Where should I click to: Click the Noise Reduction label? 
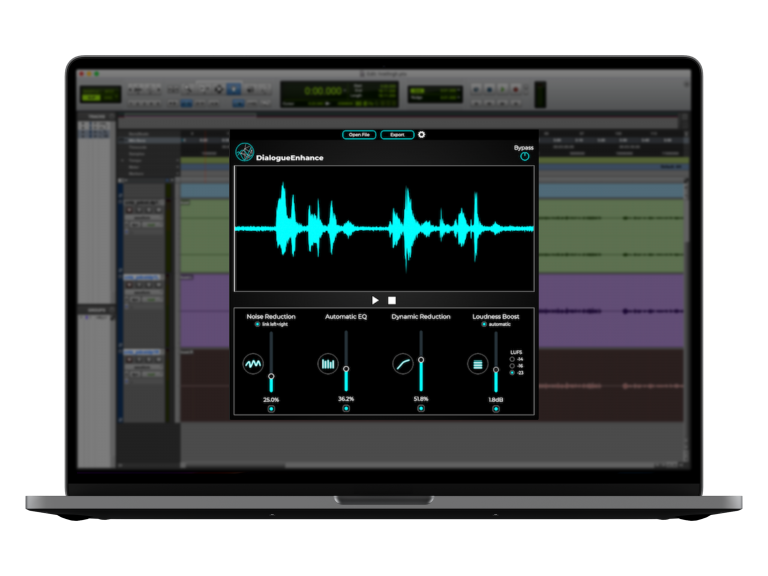(271, 316)
